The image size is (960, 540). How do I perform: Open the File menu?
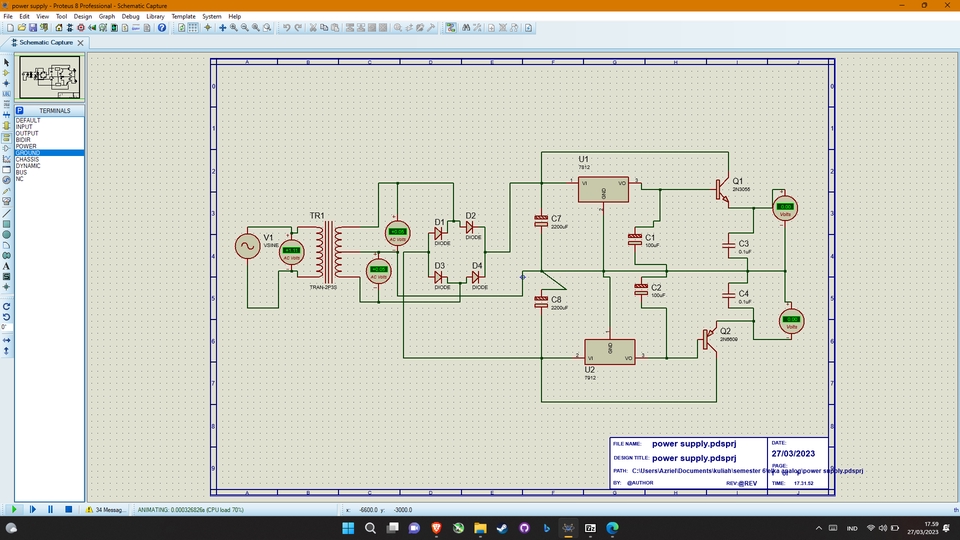pos(8,17)
